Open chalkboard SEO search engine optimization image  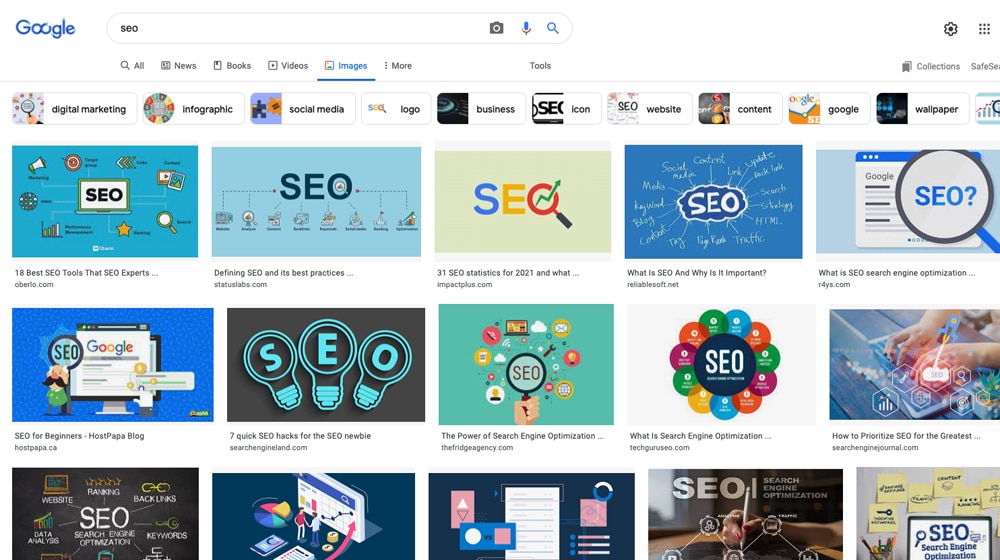pyautogui.click(x=105, y=514)
